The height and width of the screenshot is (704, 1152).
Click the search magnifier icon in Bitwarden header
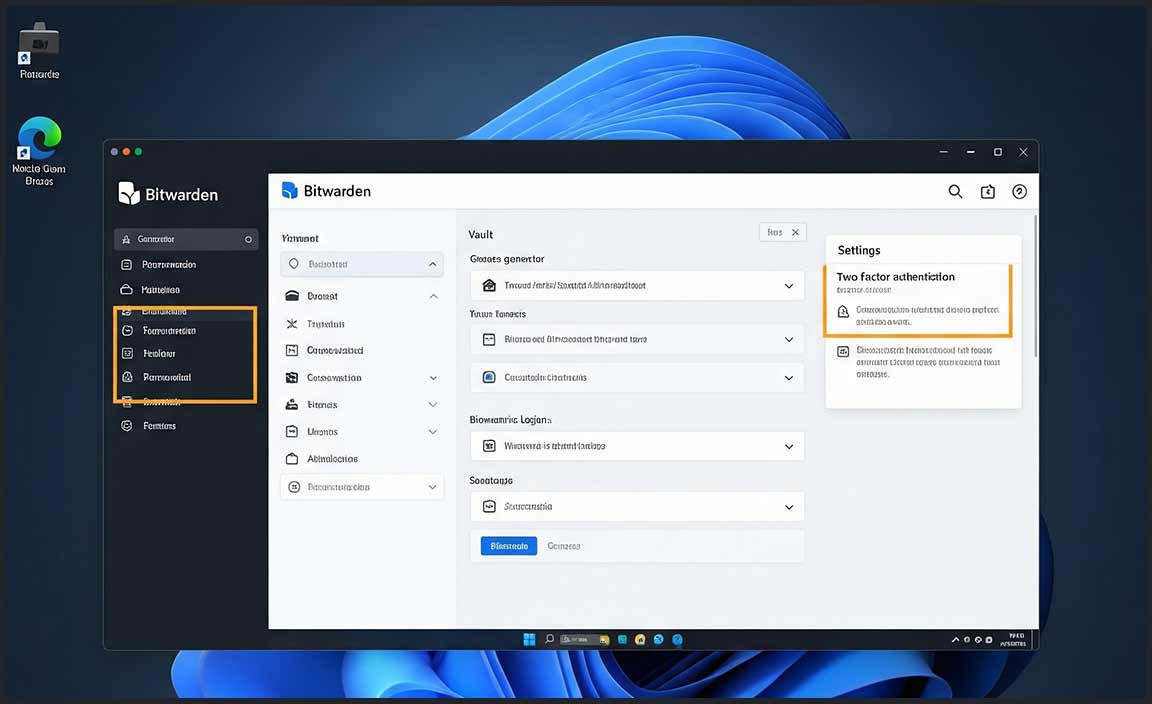point(955,192)
